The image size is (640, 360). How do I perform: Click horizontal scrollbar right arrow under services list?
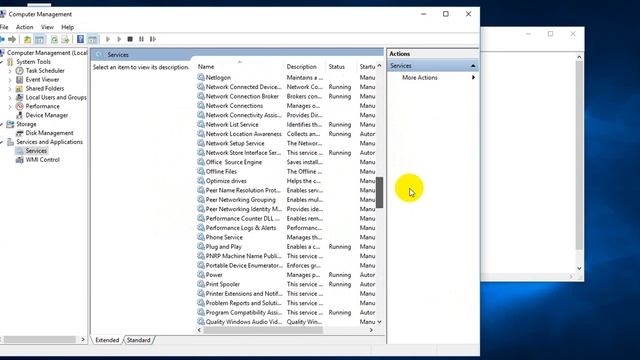coord(371,330)
